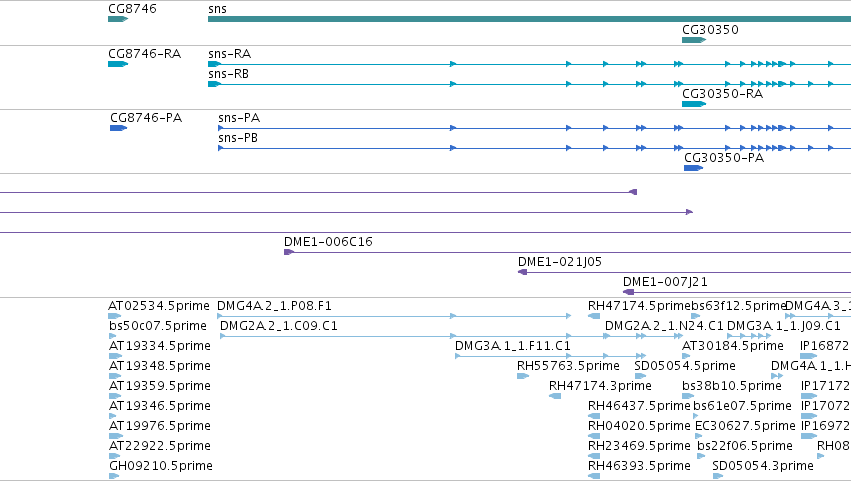Click the DME1-007J21 purple end arrow
The image size is (851, 481).
628,292
